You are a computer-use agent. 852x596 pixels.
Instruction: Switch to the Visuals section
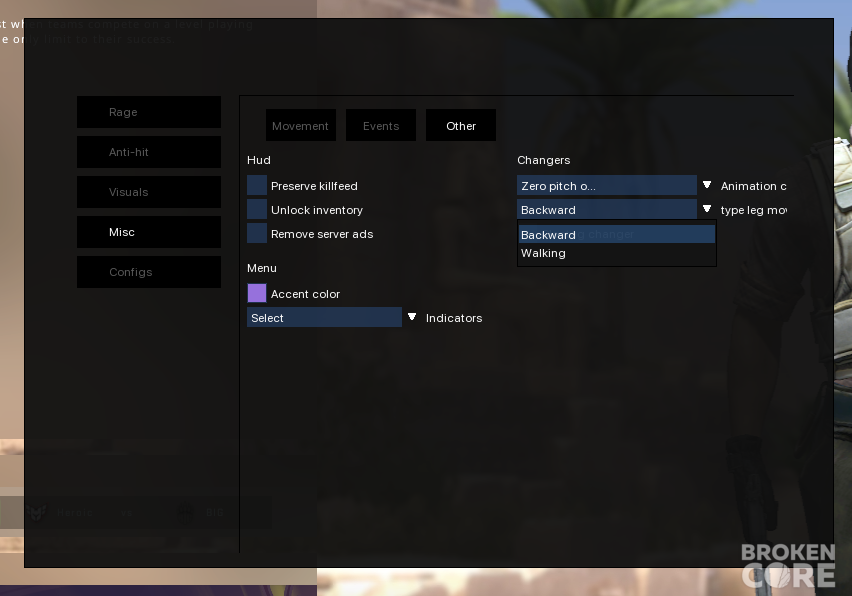pos(149,192)
